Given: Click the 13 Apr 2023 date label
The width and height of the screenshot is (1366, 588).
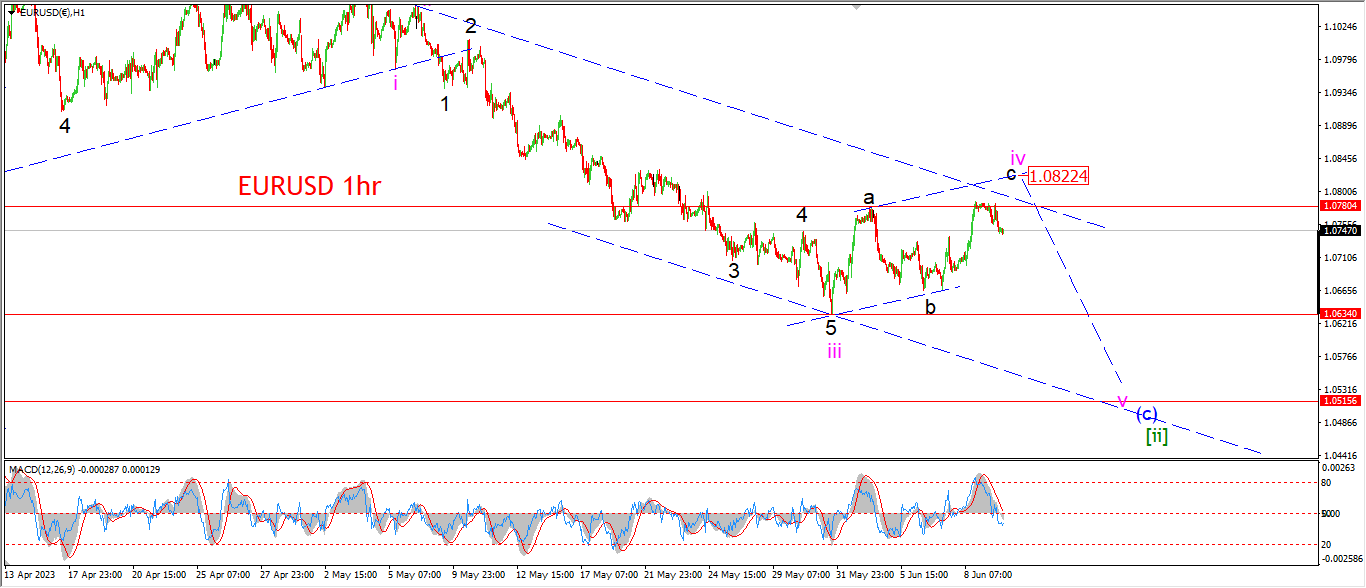Looking at the screenshot, I should coord(32,576).
